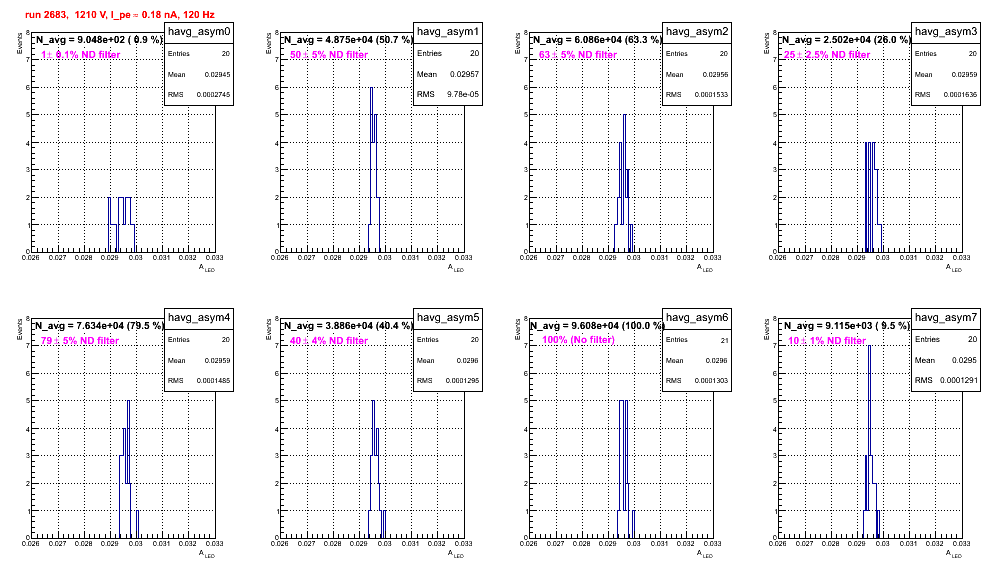Click the red run 2683 title text
The height and width of the screenshot is (572, 996).
coord(120,15)
